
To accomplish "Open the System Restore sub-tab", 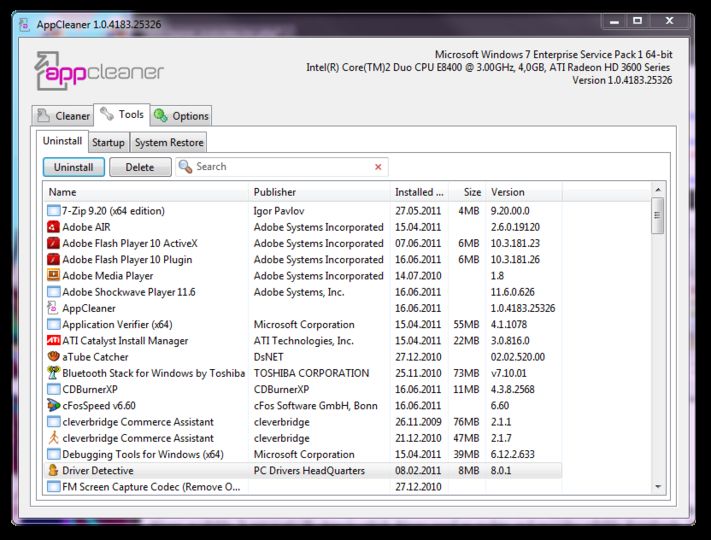I will (169, 142).
